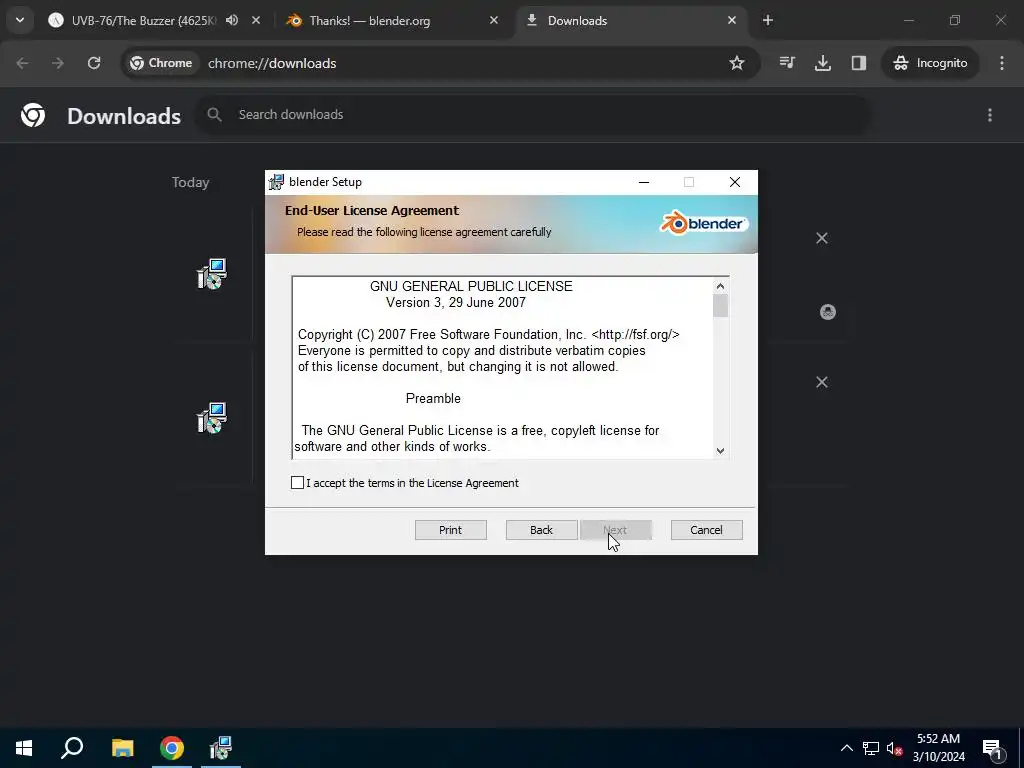Click the Search downloads field
The image size is (1024, 768).
coord(536,115)
